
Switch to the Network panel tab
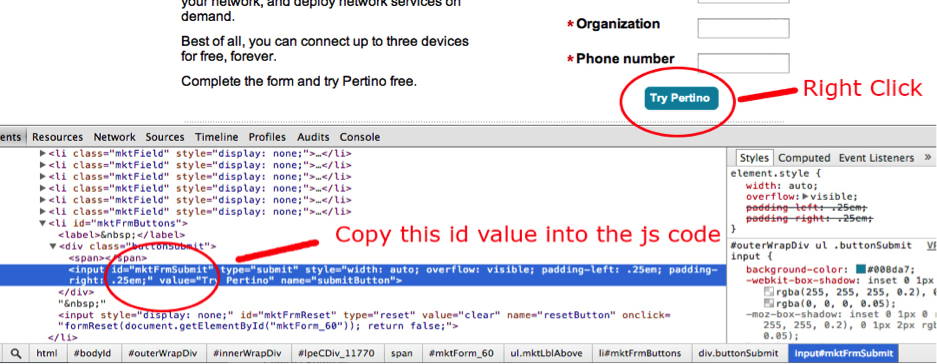114,137
